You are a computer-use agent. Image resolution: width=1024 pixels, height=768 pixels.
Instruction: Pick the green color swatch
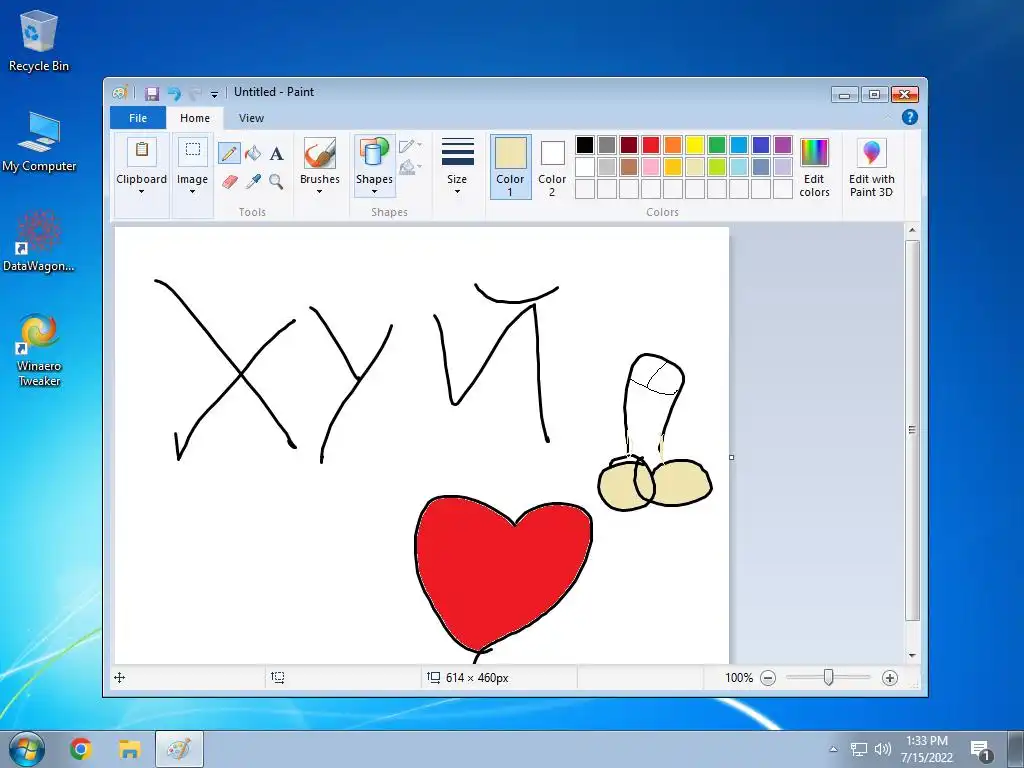click(x=717, y=145)
